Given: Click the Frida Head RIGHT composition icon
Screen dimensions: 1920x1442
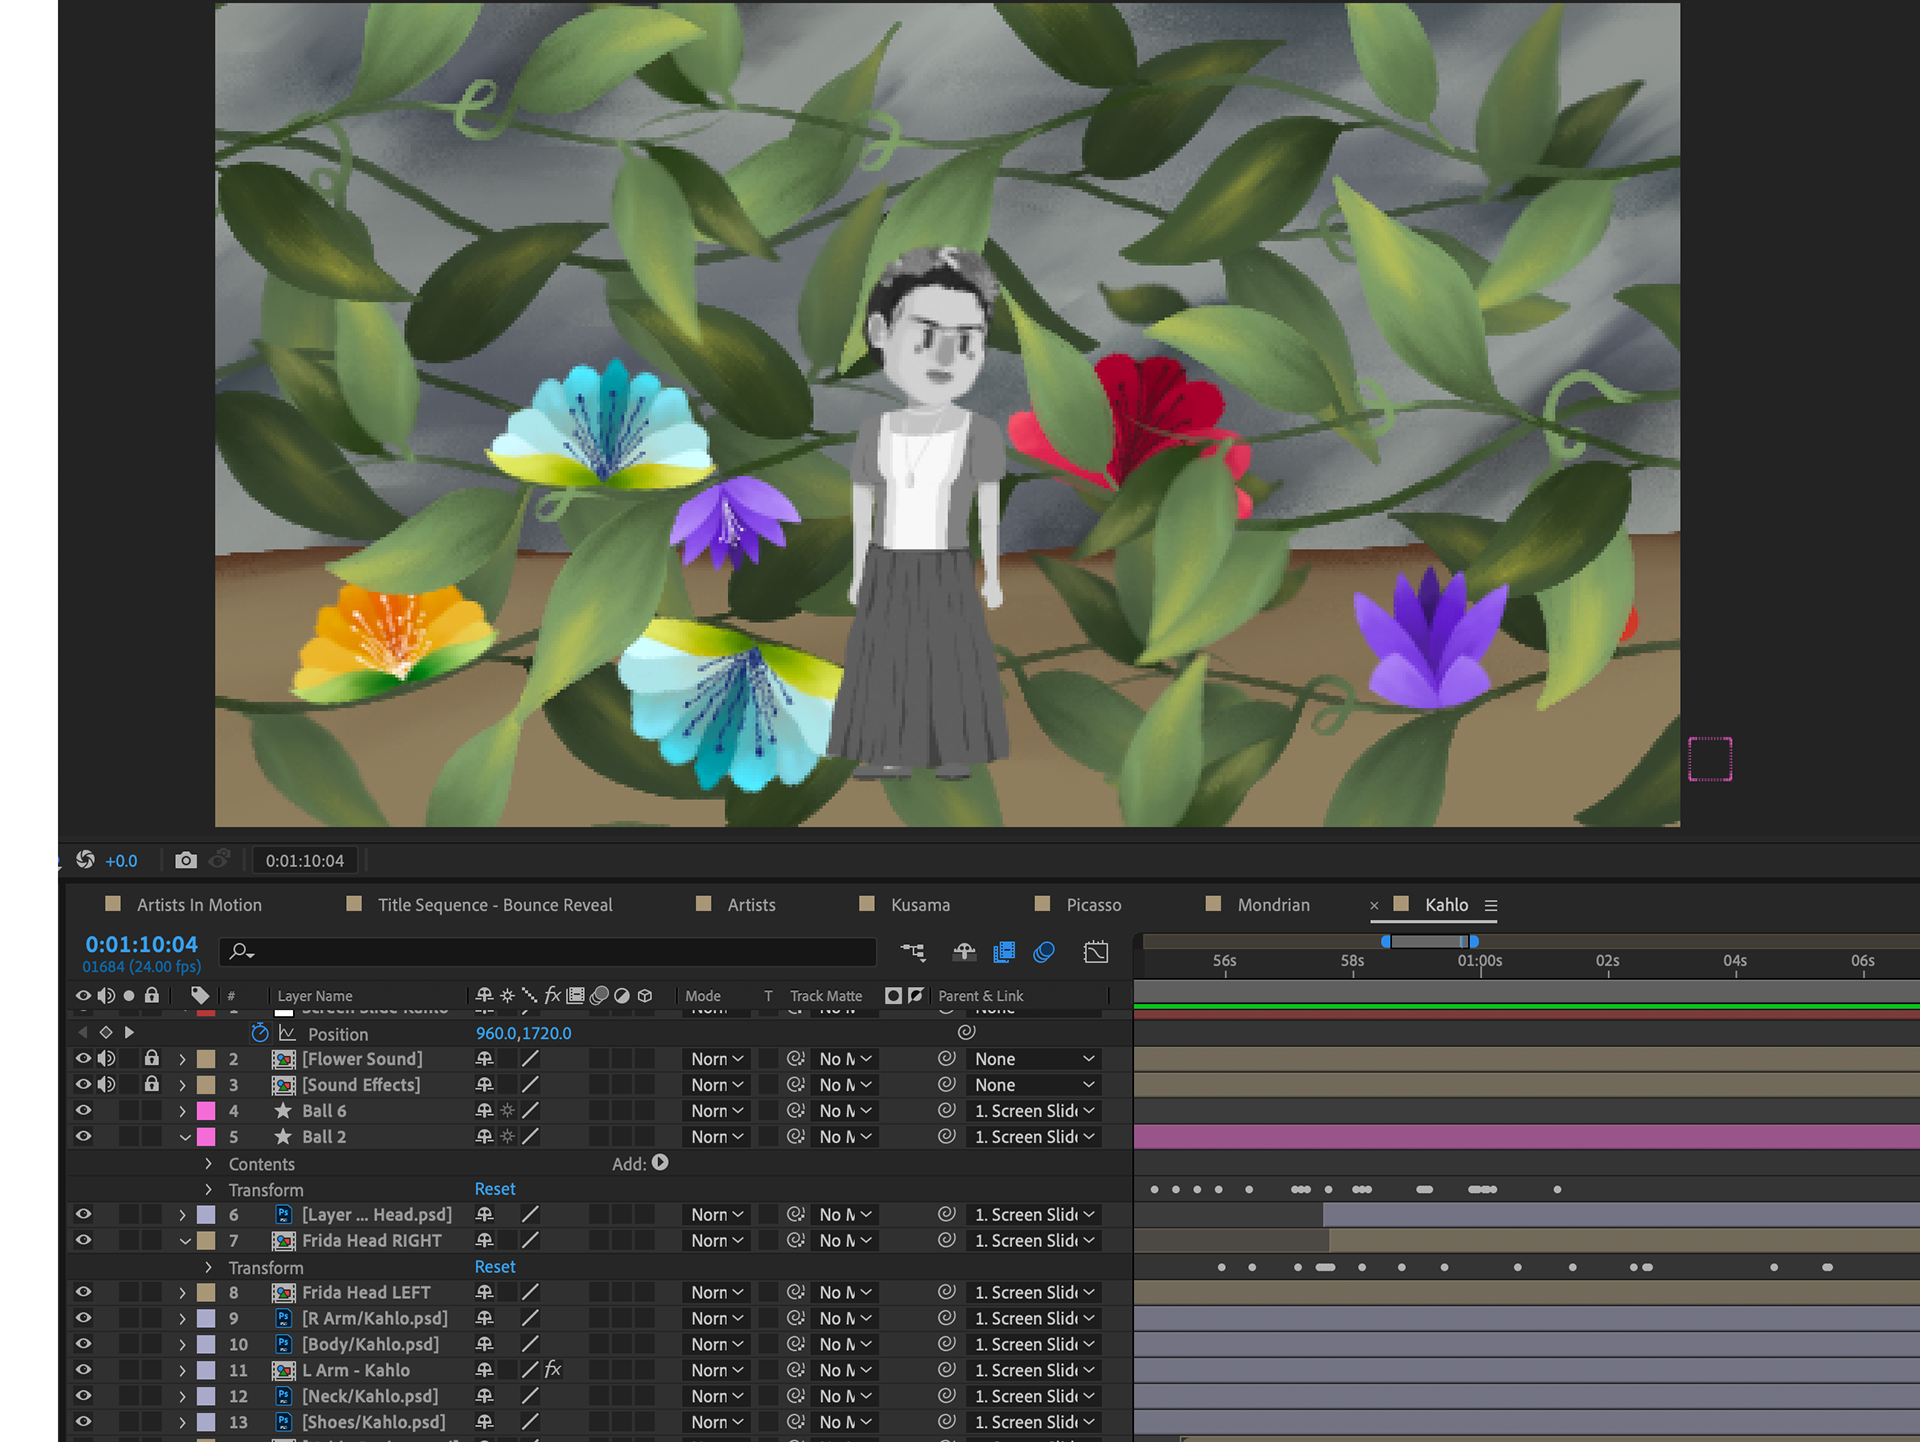Looking at the screenshot, I should point(284,1241).
